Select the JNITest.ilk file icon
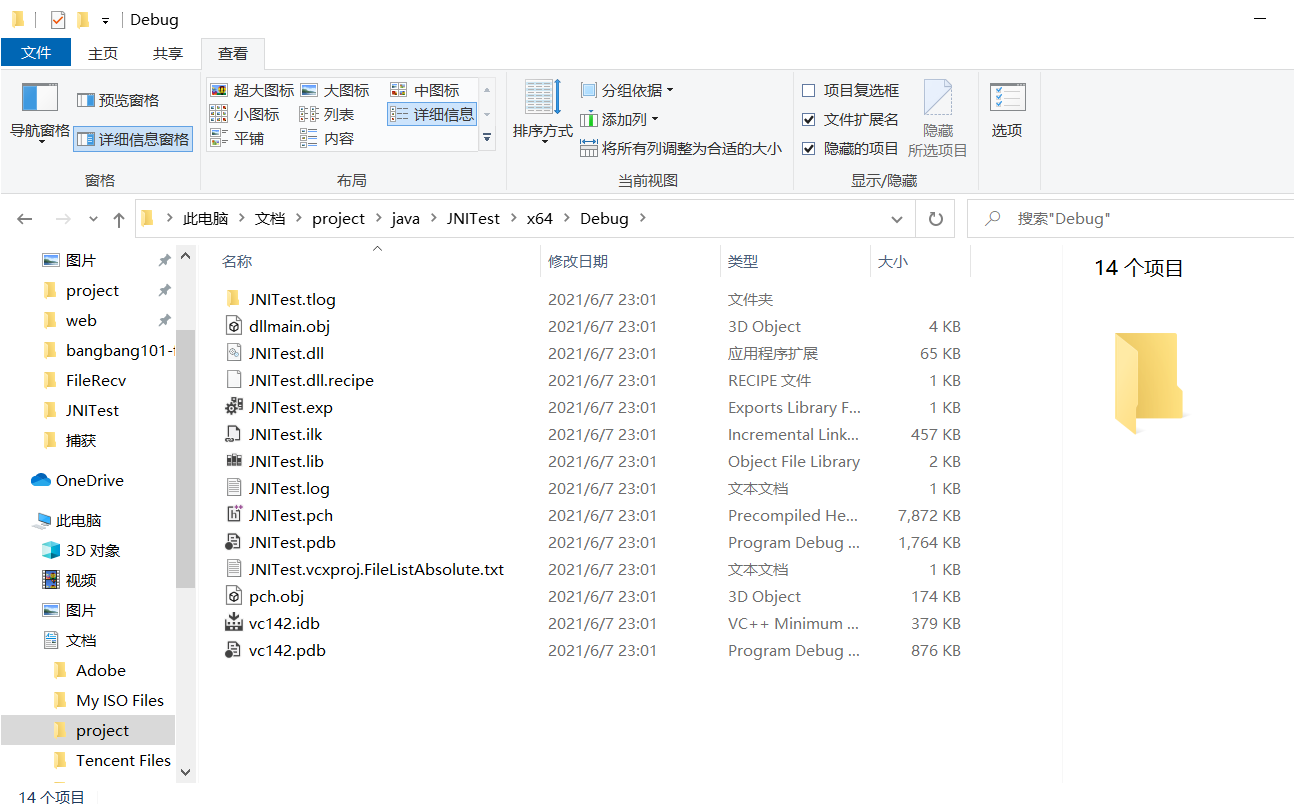The image size is (1294, 812). (x=233, y=434)
